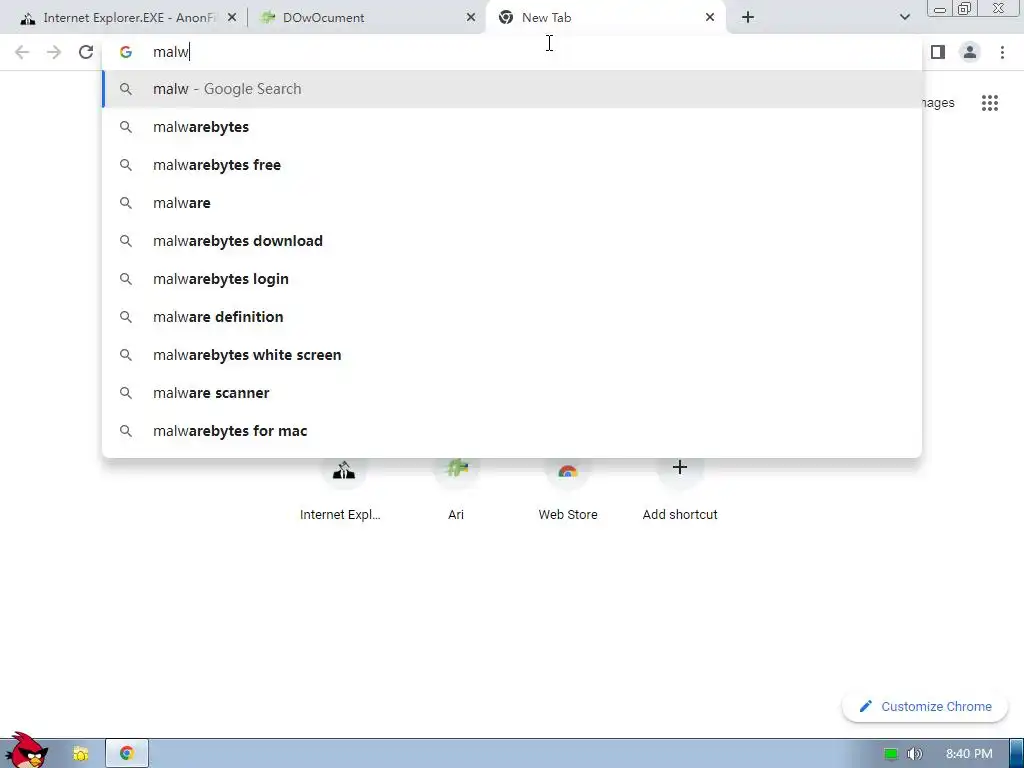Choose 'malw - Google Search' suggestion
This screenshot has height=768, width=1024.
click(x=512, y=89)
